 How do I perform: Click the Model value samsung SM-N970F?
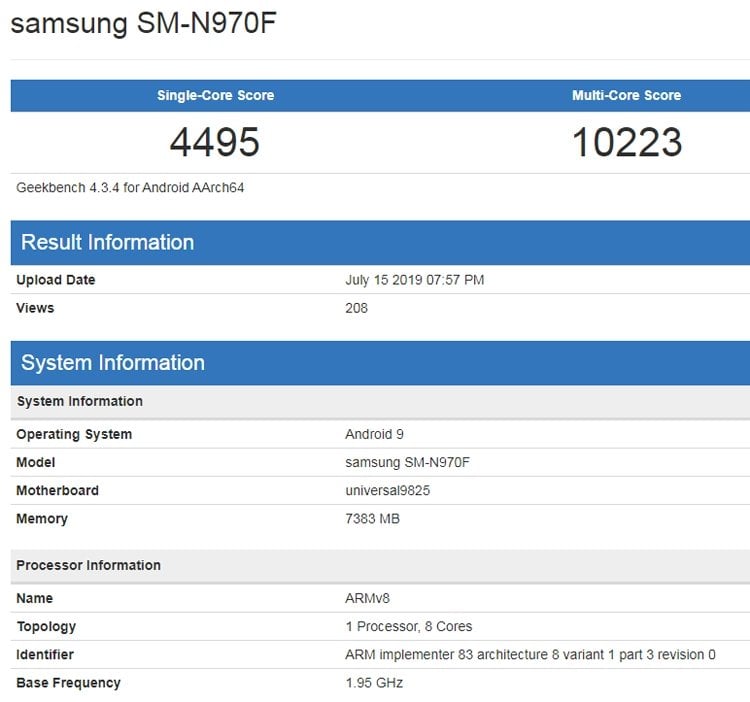pos(408,462)
